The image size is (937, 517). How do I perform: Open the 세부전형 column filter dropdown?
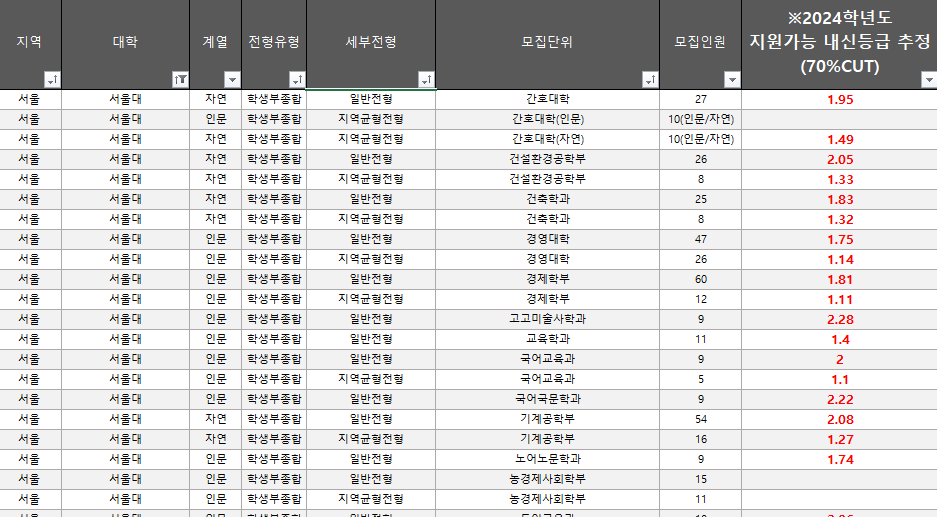(426, 79)
